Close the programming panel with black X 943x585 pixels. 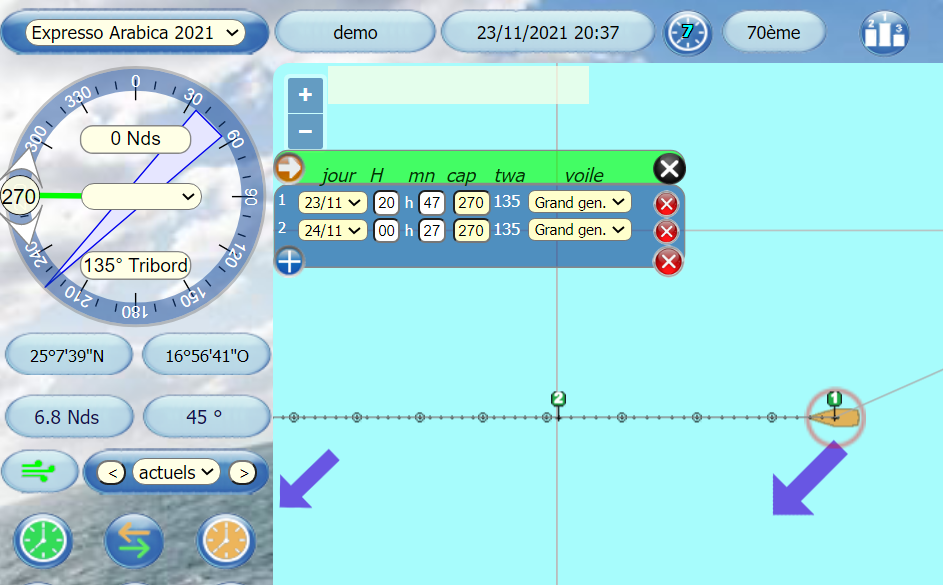[669, 168]
